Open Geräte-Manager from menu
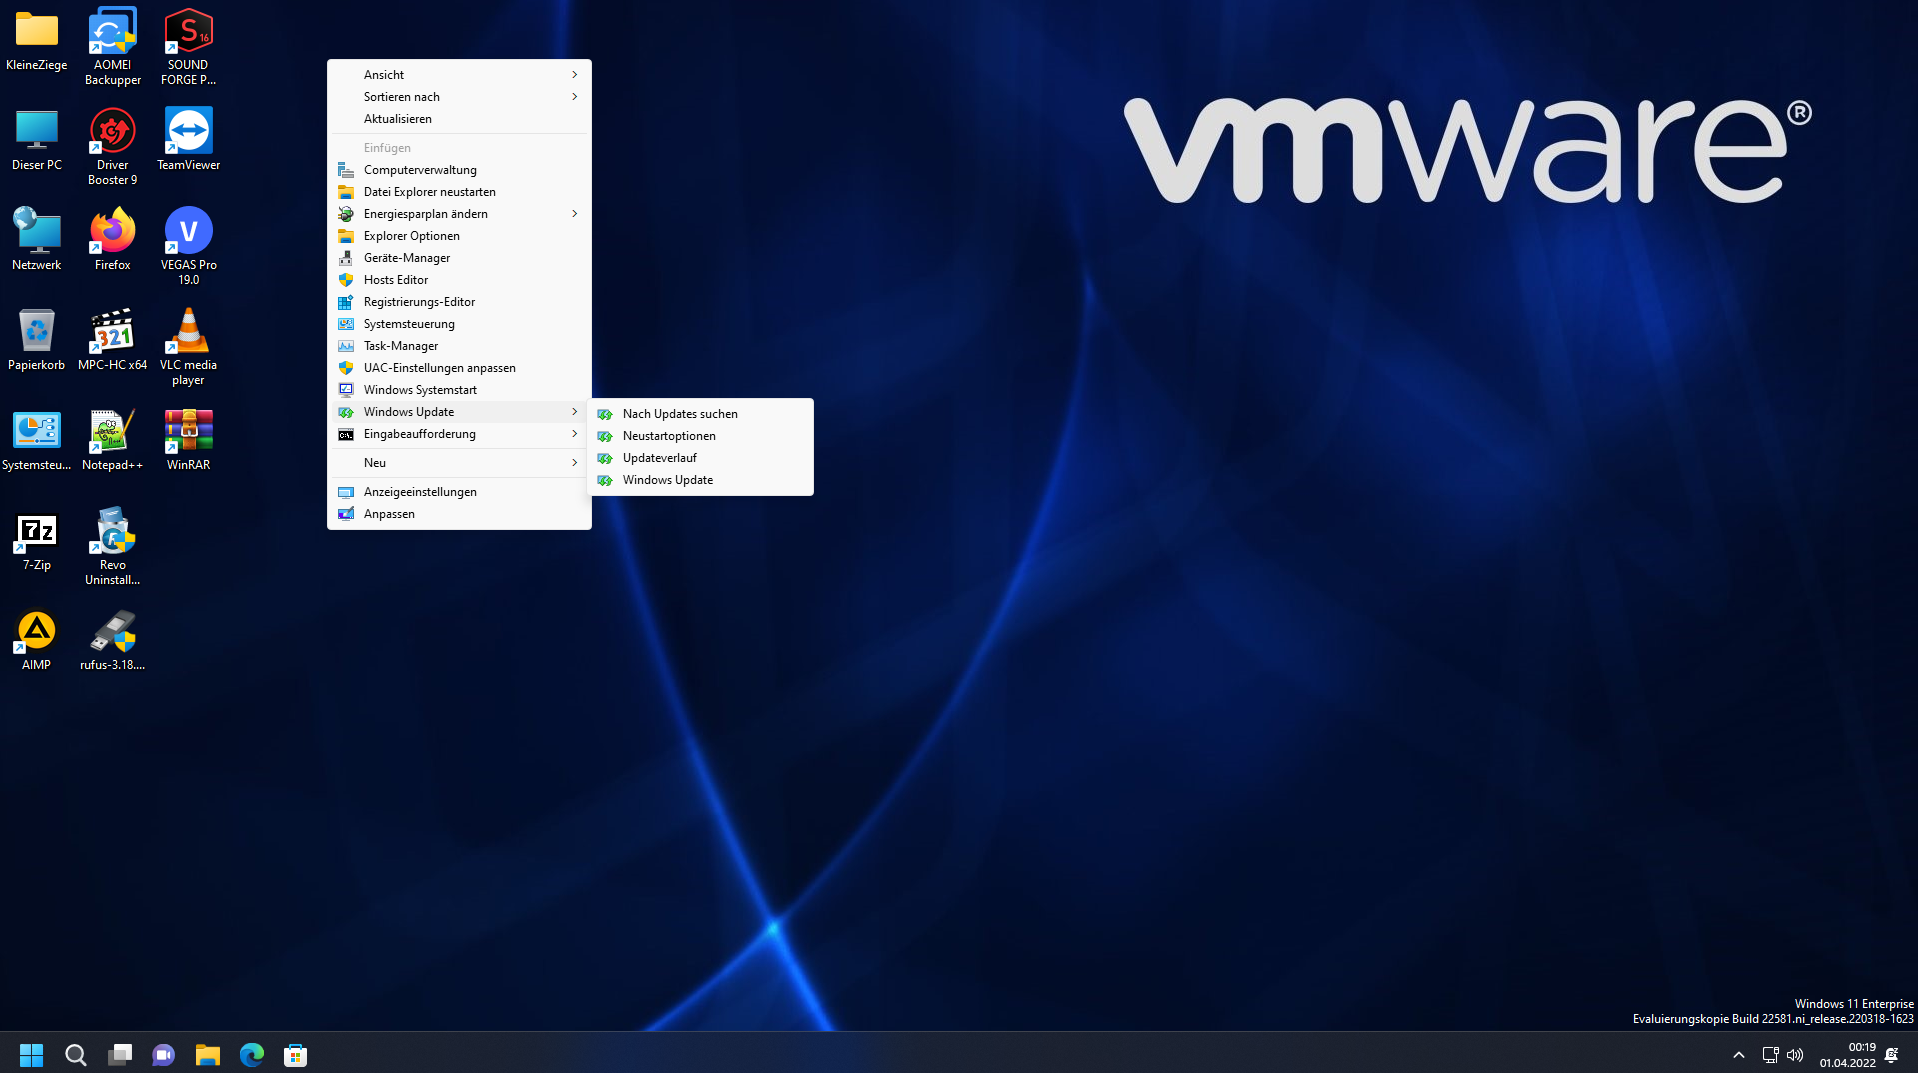Viewport: 1918px width, 1073px height. (459, 258)
